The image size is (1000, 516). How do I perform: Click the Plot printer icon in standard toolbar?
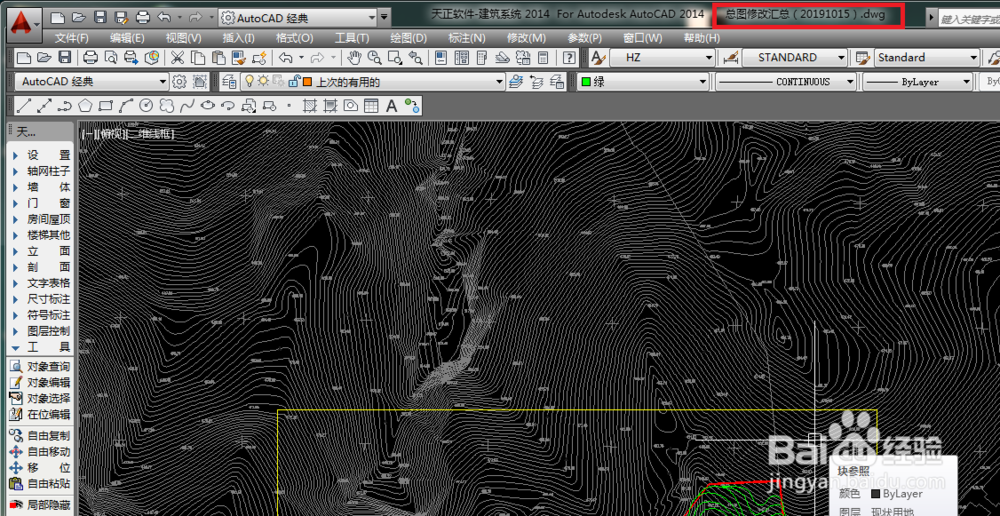91,58
